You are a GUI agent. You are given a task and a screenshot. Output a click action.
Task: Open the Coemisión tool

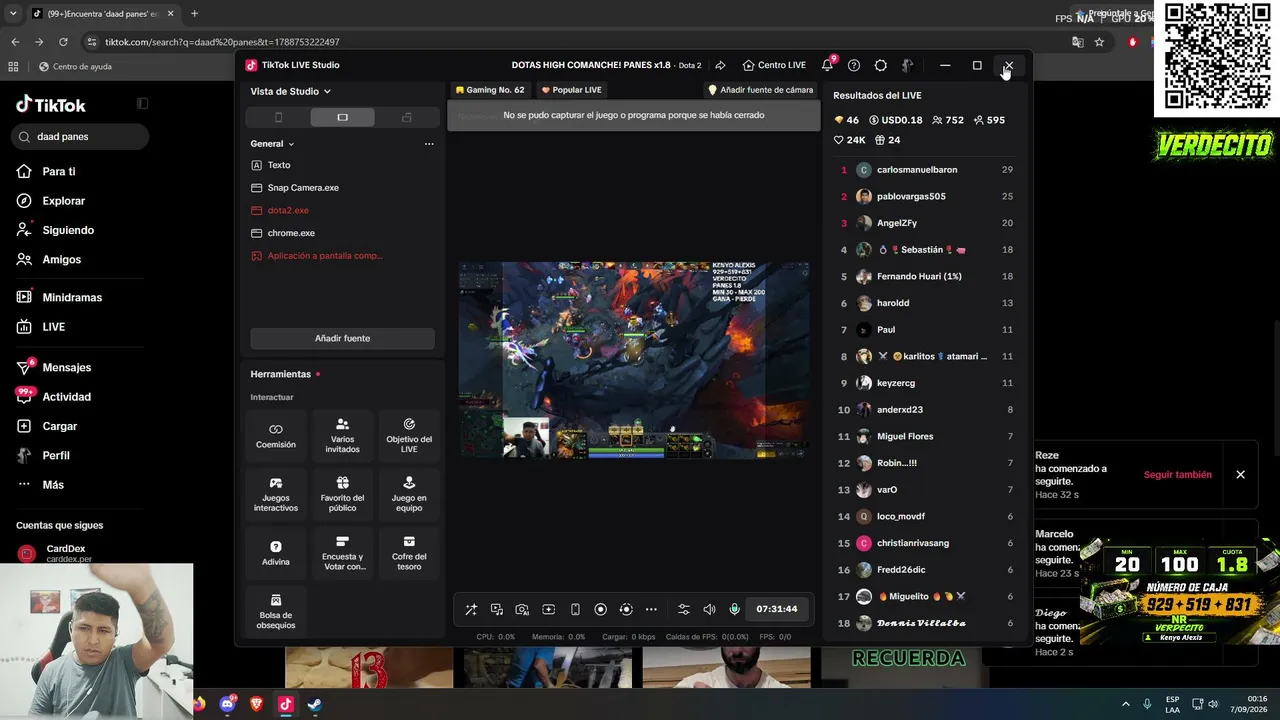pos(276,436)
